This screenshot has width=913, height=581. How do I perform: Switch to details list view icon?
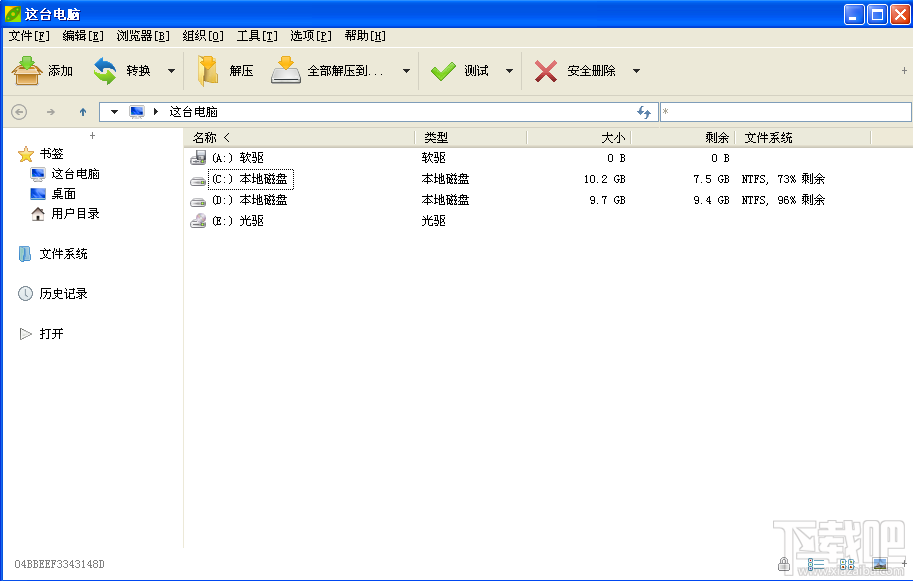[x=816, y=565]
